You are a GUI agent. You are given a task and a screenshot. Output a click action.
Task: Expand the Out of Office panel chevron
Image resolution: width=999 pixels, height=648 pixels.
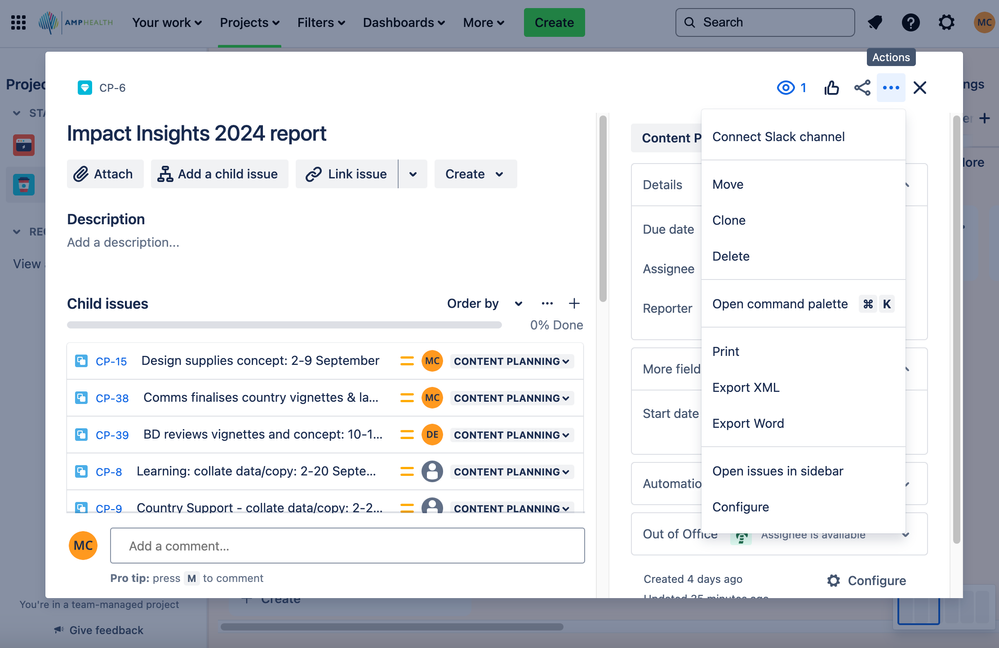coord(905,535)
